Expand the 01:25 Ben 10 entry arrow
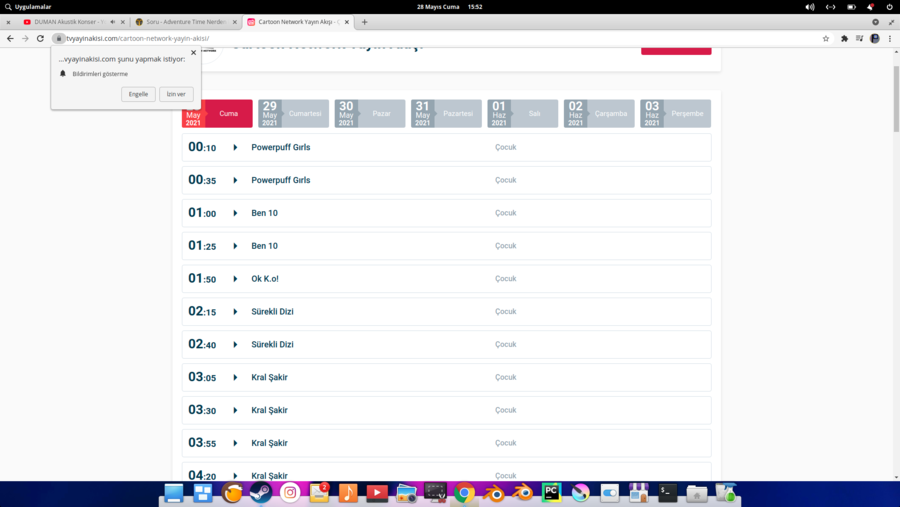This screenshot has width=900, height=507. point(235,246)
